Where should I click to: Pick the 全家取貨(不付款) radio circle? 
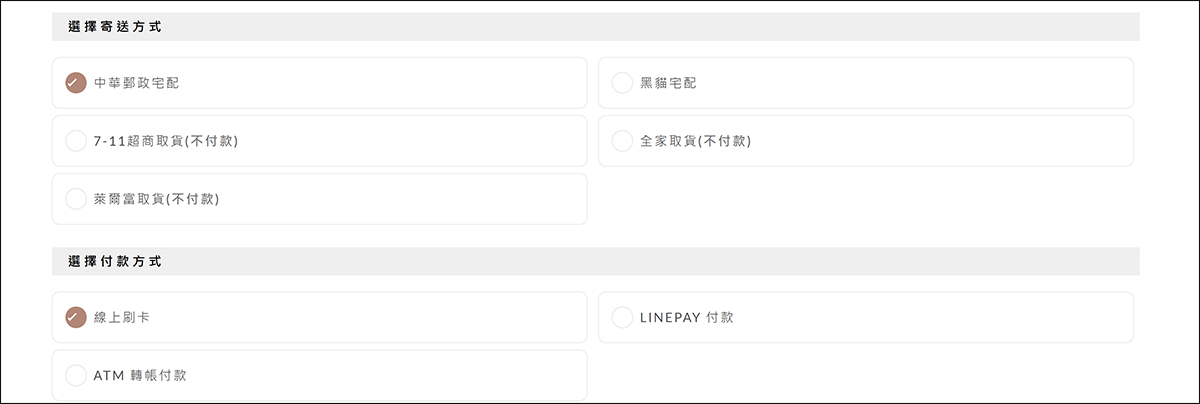(622, 141)
